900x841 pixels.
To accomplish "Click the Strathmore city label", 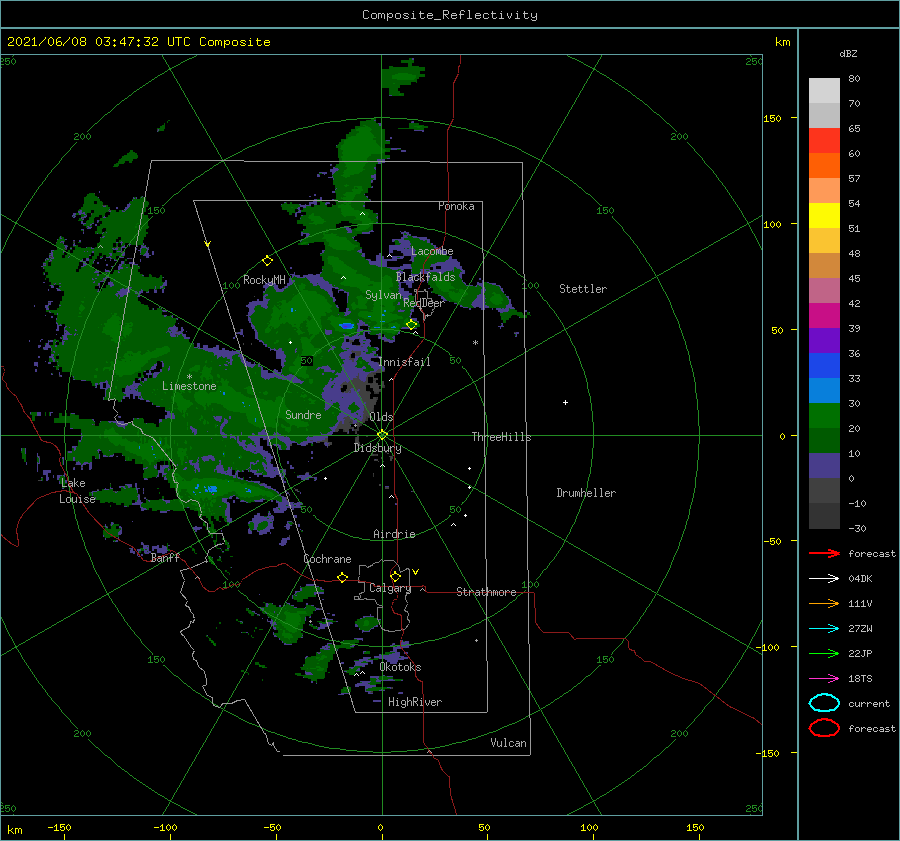I will coord(486,592).
